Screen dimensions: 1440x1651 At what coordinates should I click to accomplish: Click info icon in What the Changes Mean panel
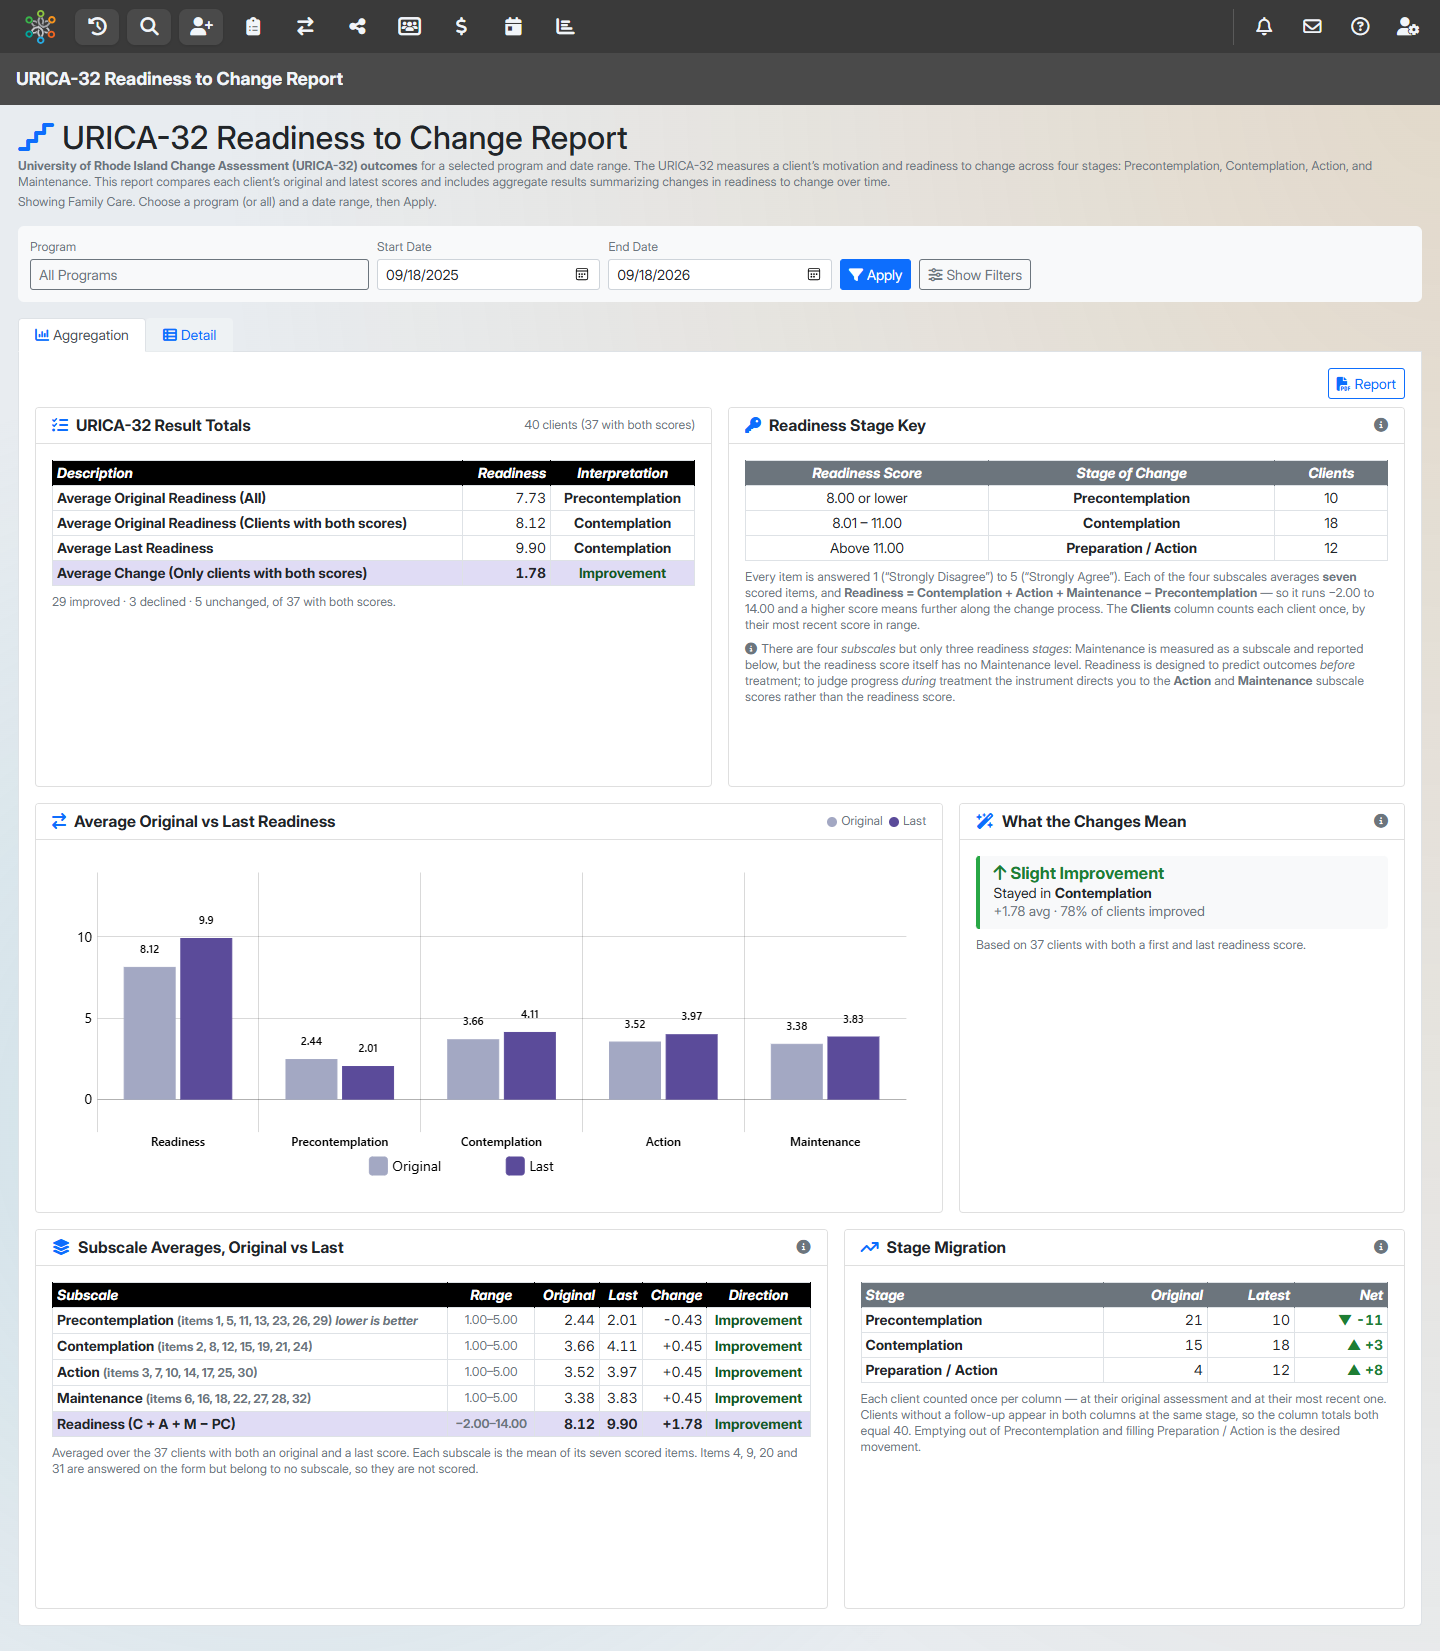[1381, 821]
